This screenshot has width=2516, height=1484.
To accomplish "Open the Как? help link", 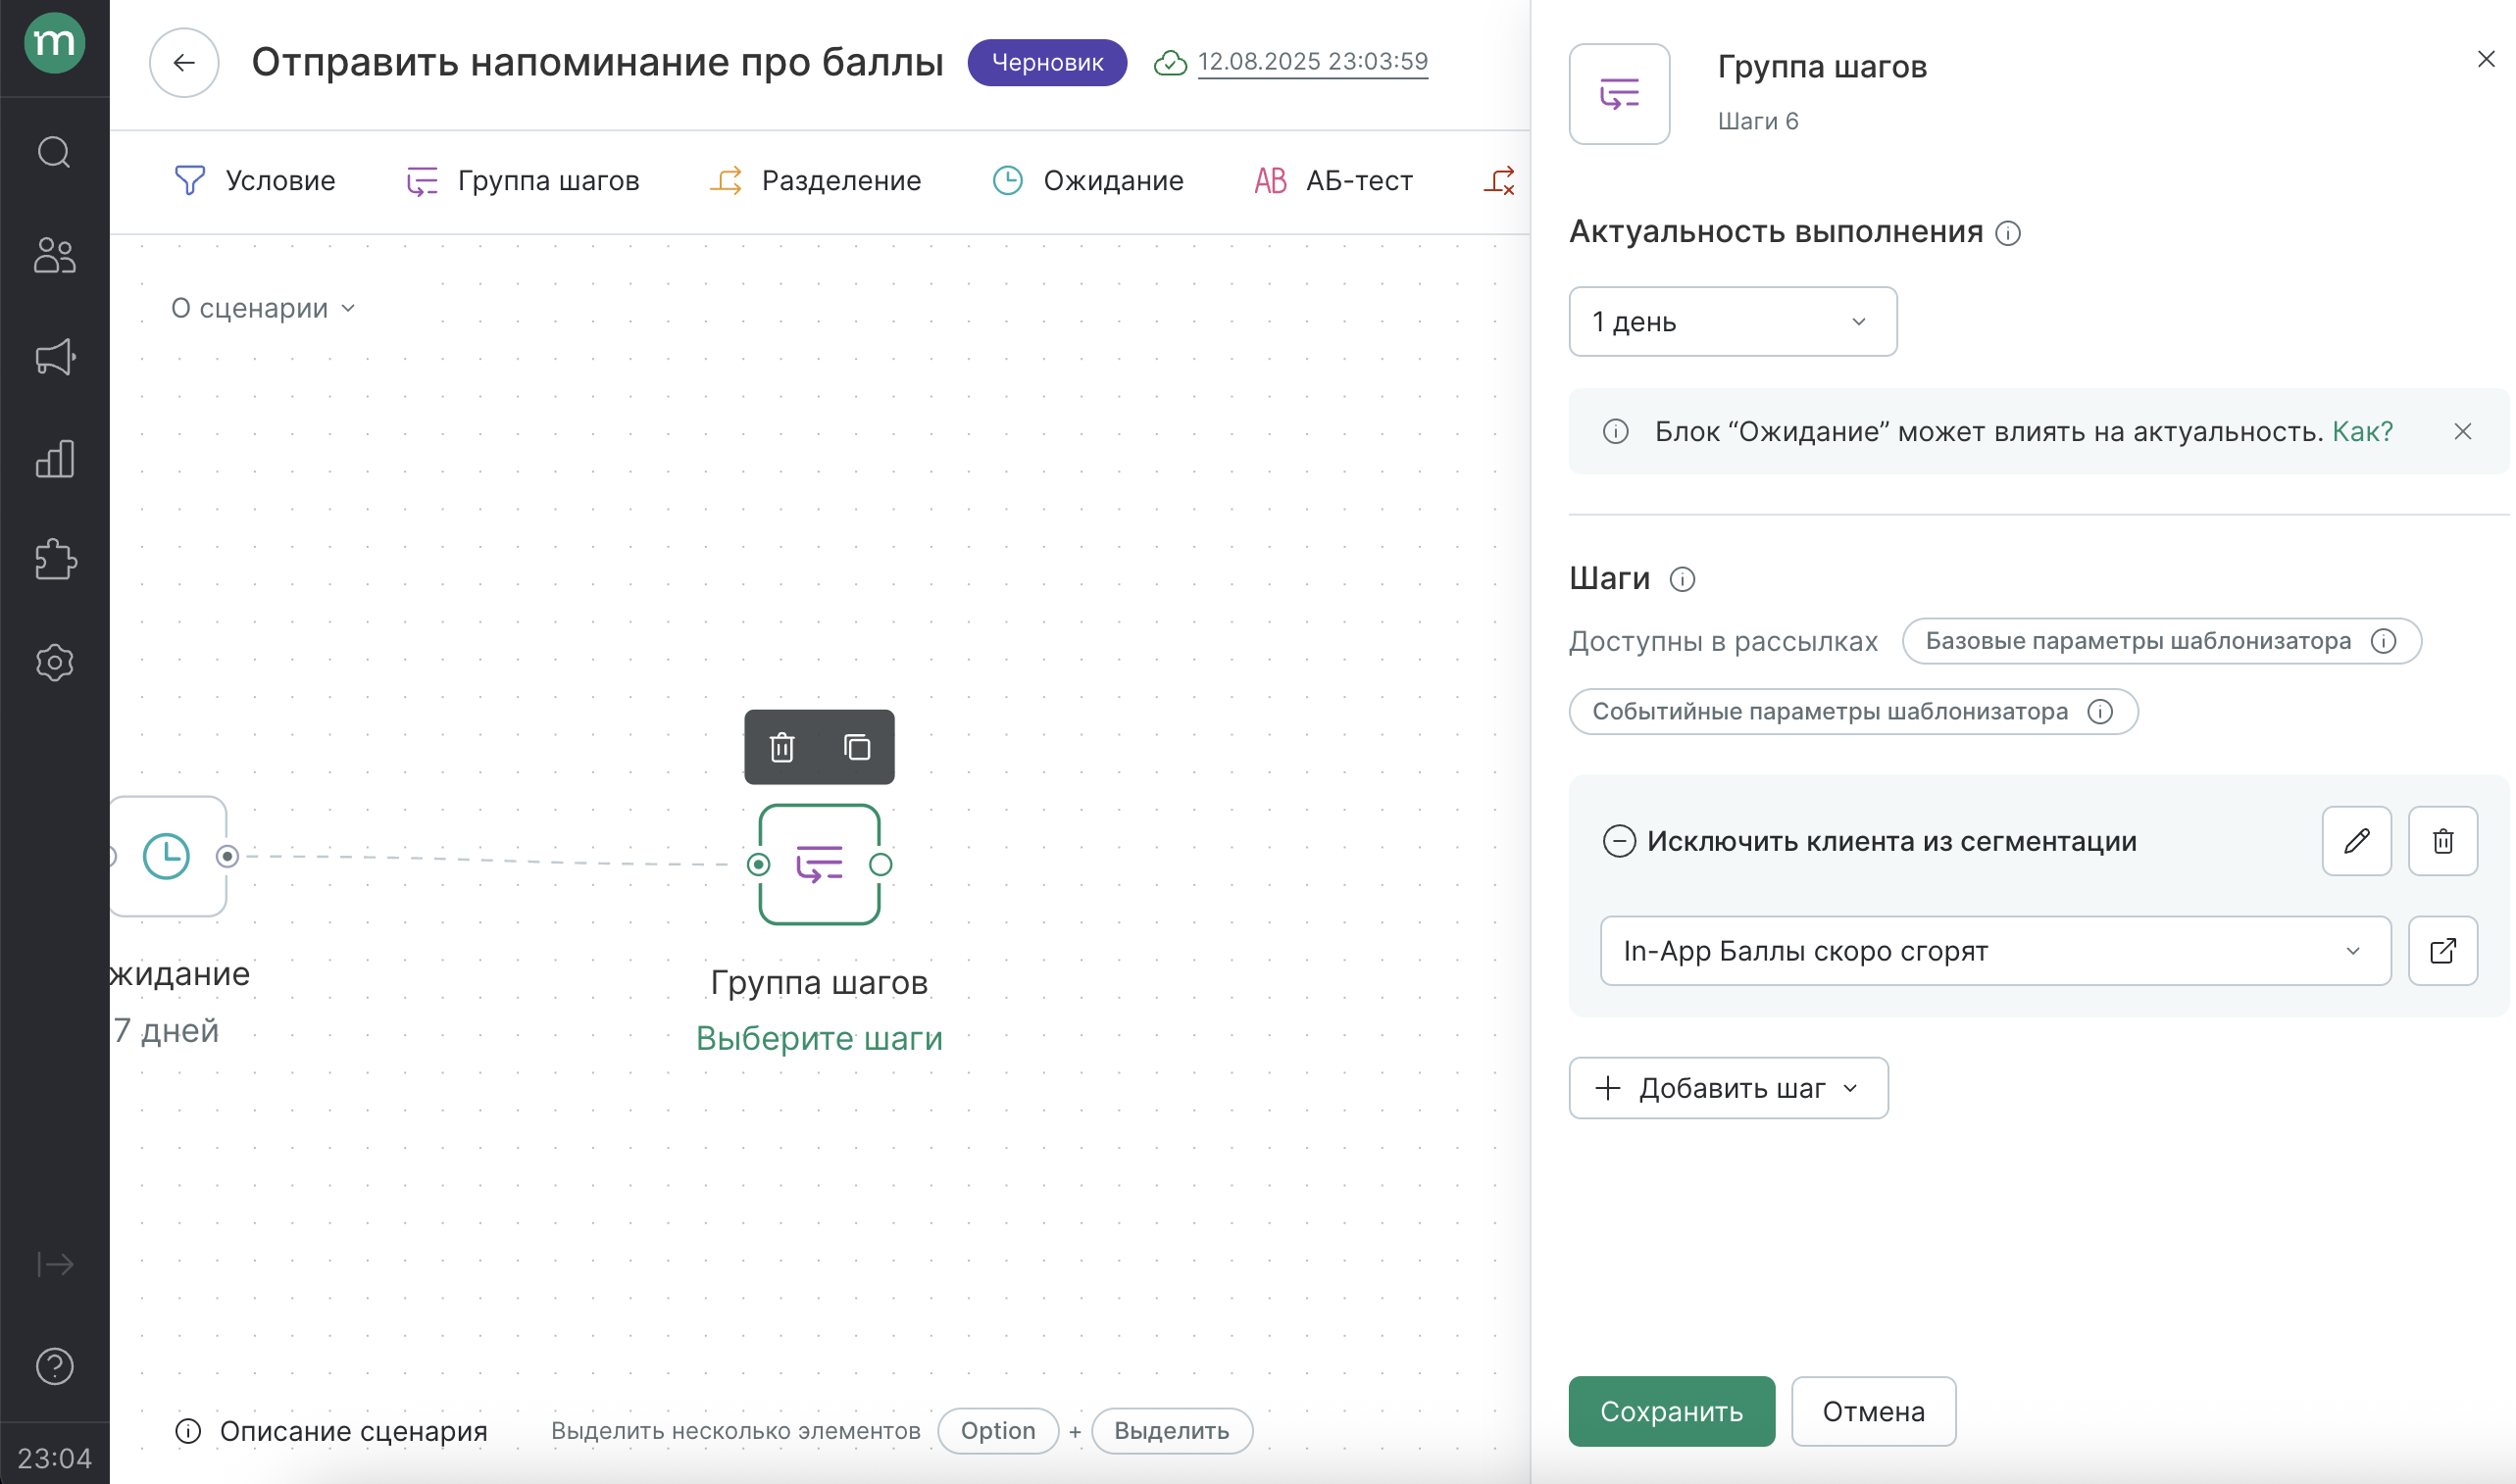I will [x=2362, y=431].
